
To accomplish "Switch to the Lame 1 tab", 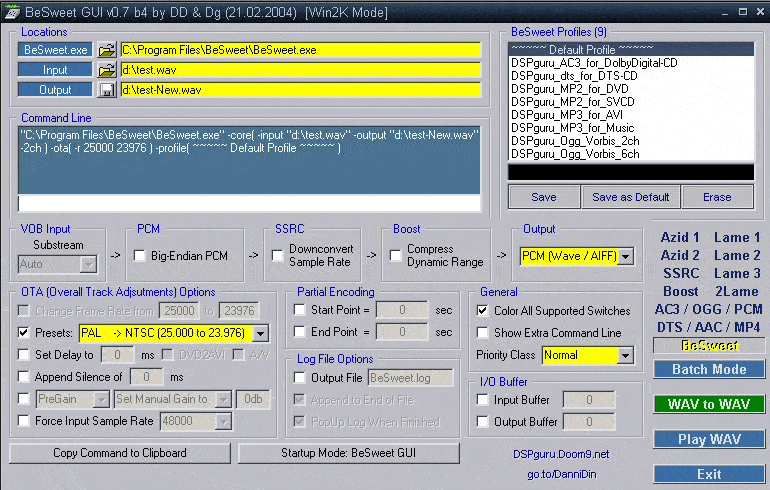I will click(x=737, y=237).
